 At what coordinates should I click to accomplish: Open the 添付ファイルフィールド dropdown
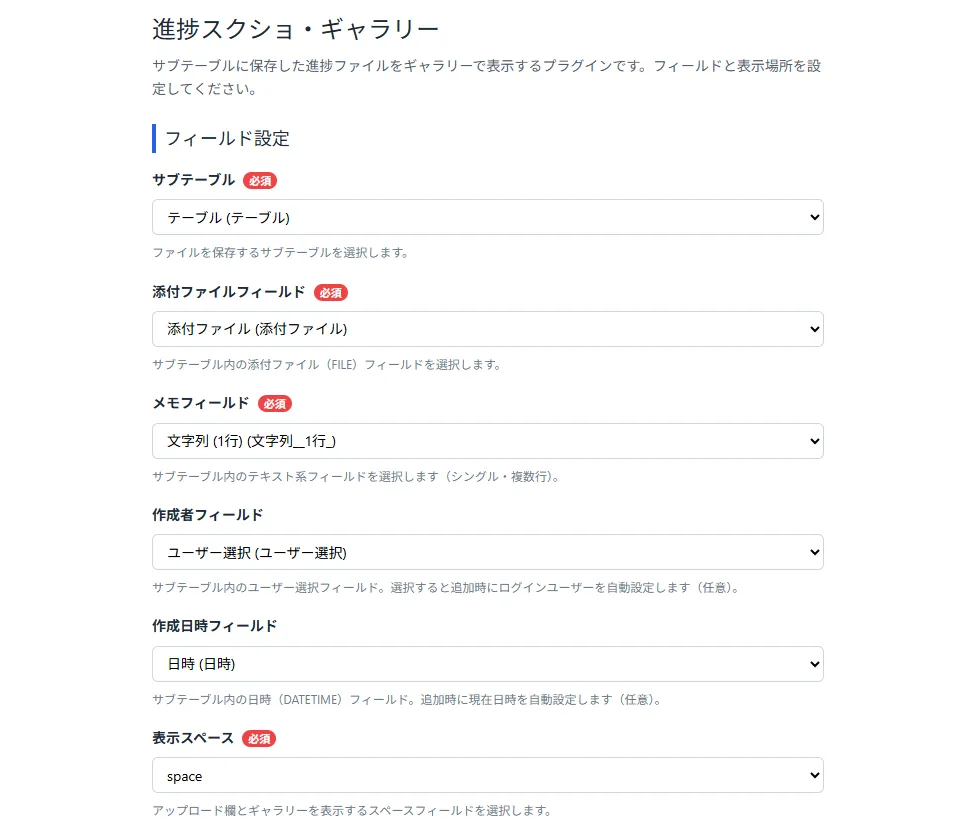tap(487, 329)
